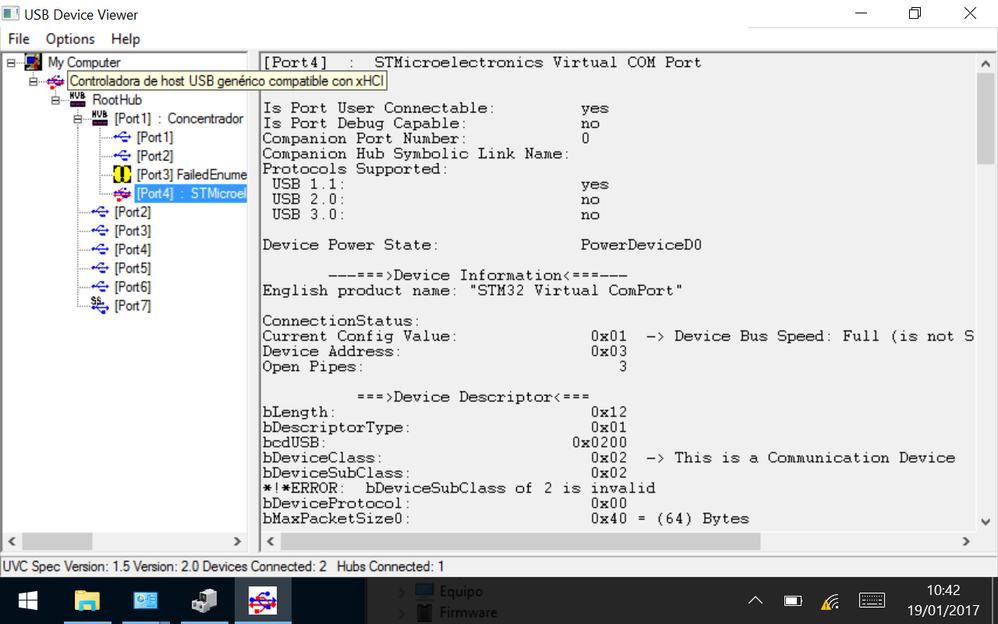The image size is (998, 624).
Task: Open the network Wi-Fi tray icon
Action: coord(831,600)
